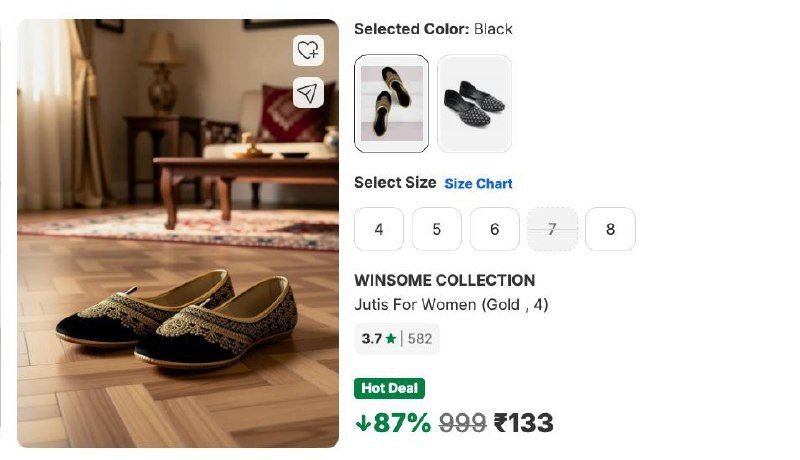Add the jutis to wishlist with heart icon
The image size is (800, 460).
[x=308, y=50]
